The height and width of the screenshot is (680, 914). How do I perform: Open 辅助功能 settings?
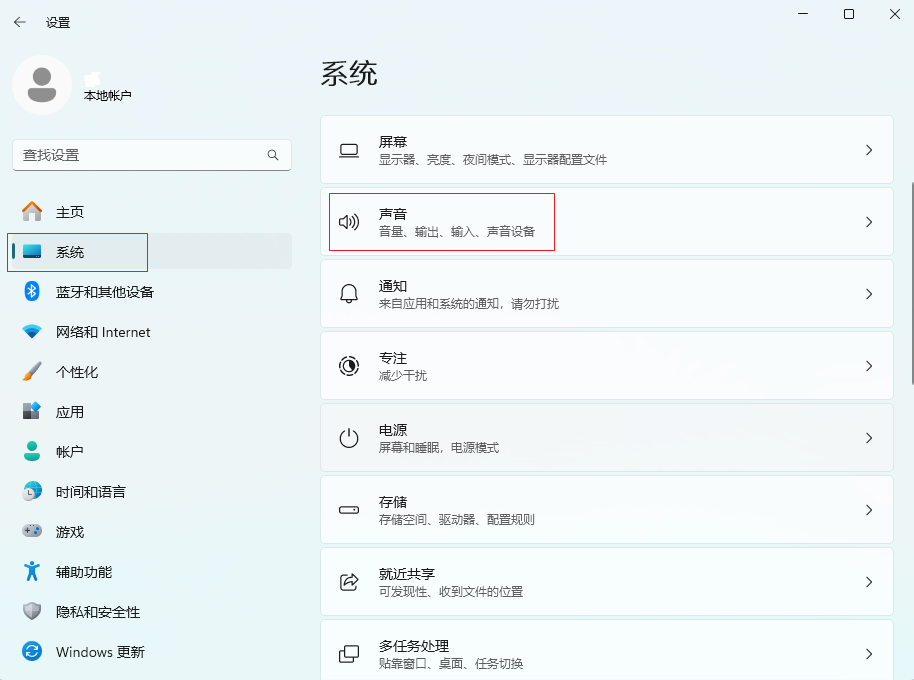pyautogui.click(x=152, y=572)
